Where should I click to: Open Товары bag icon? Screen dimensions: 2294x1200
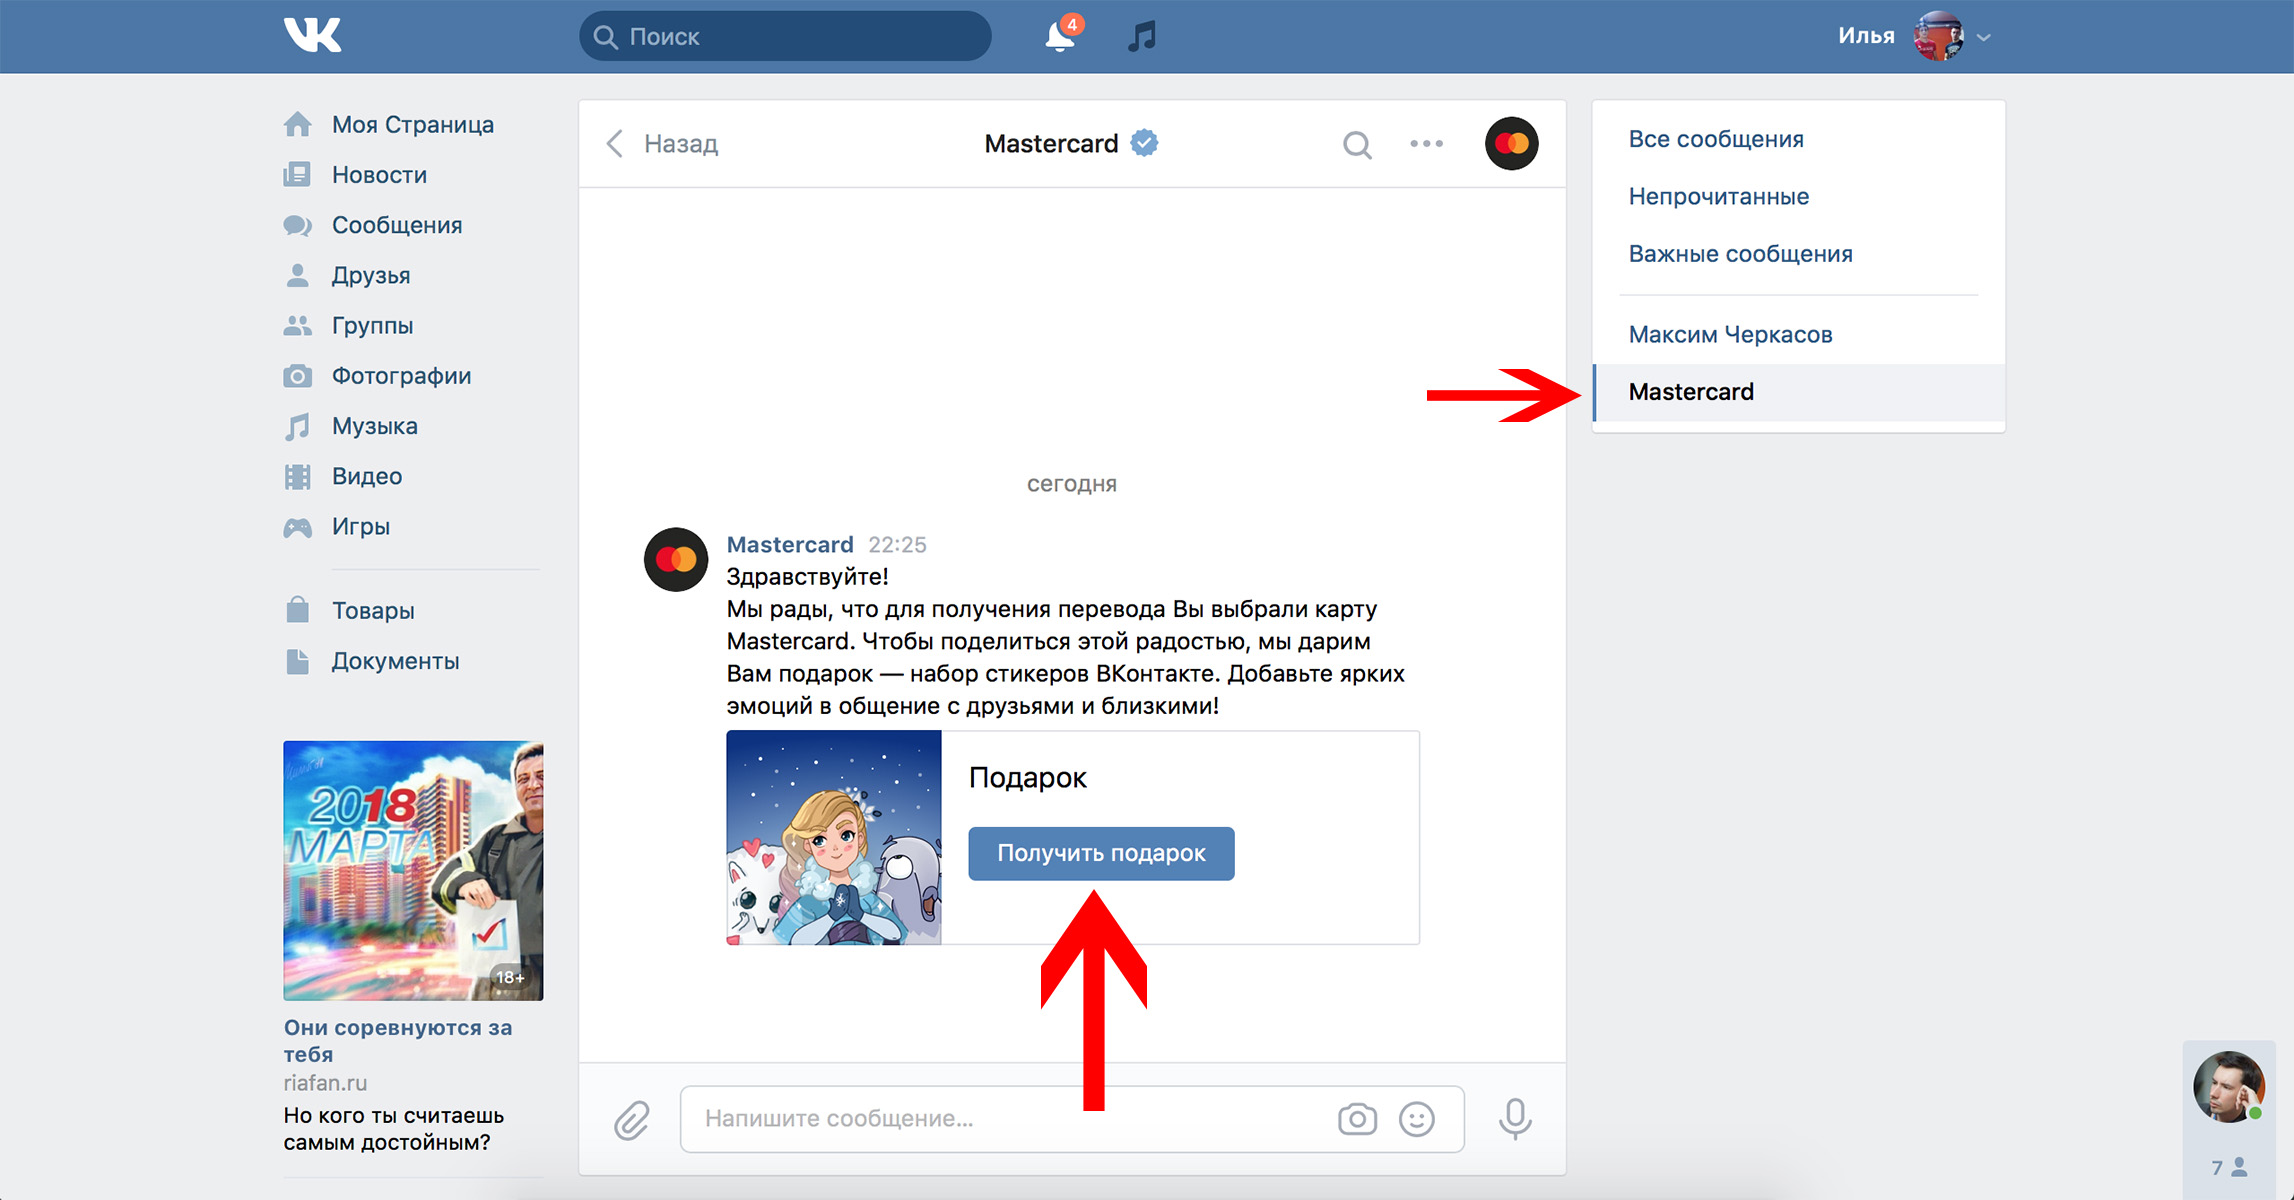(x=297, y=610)
